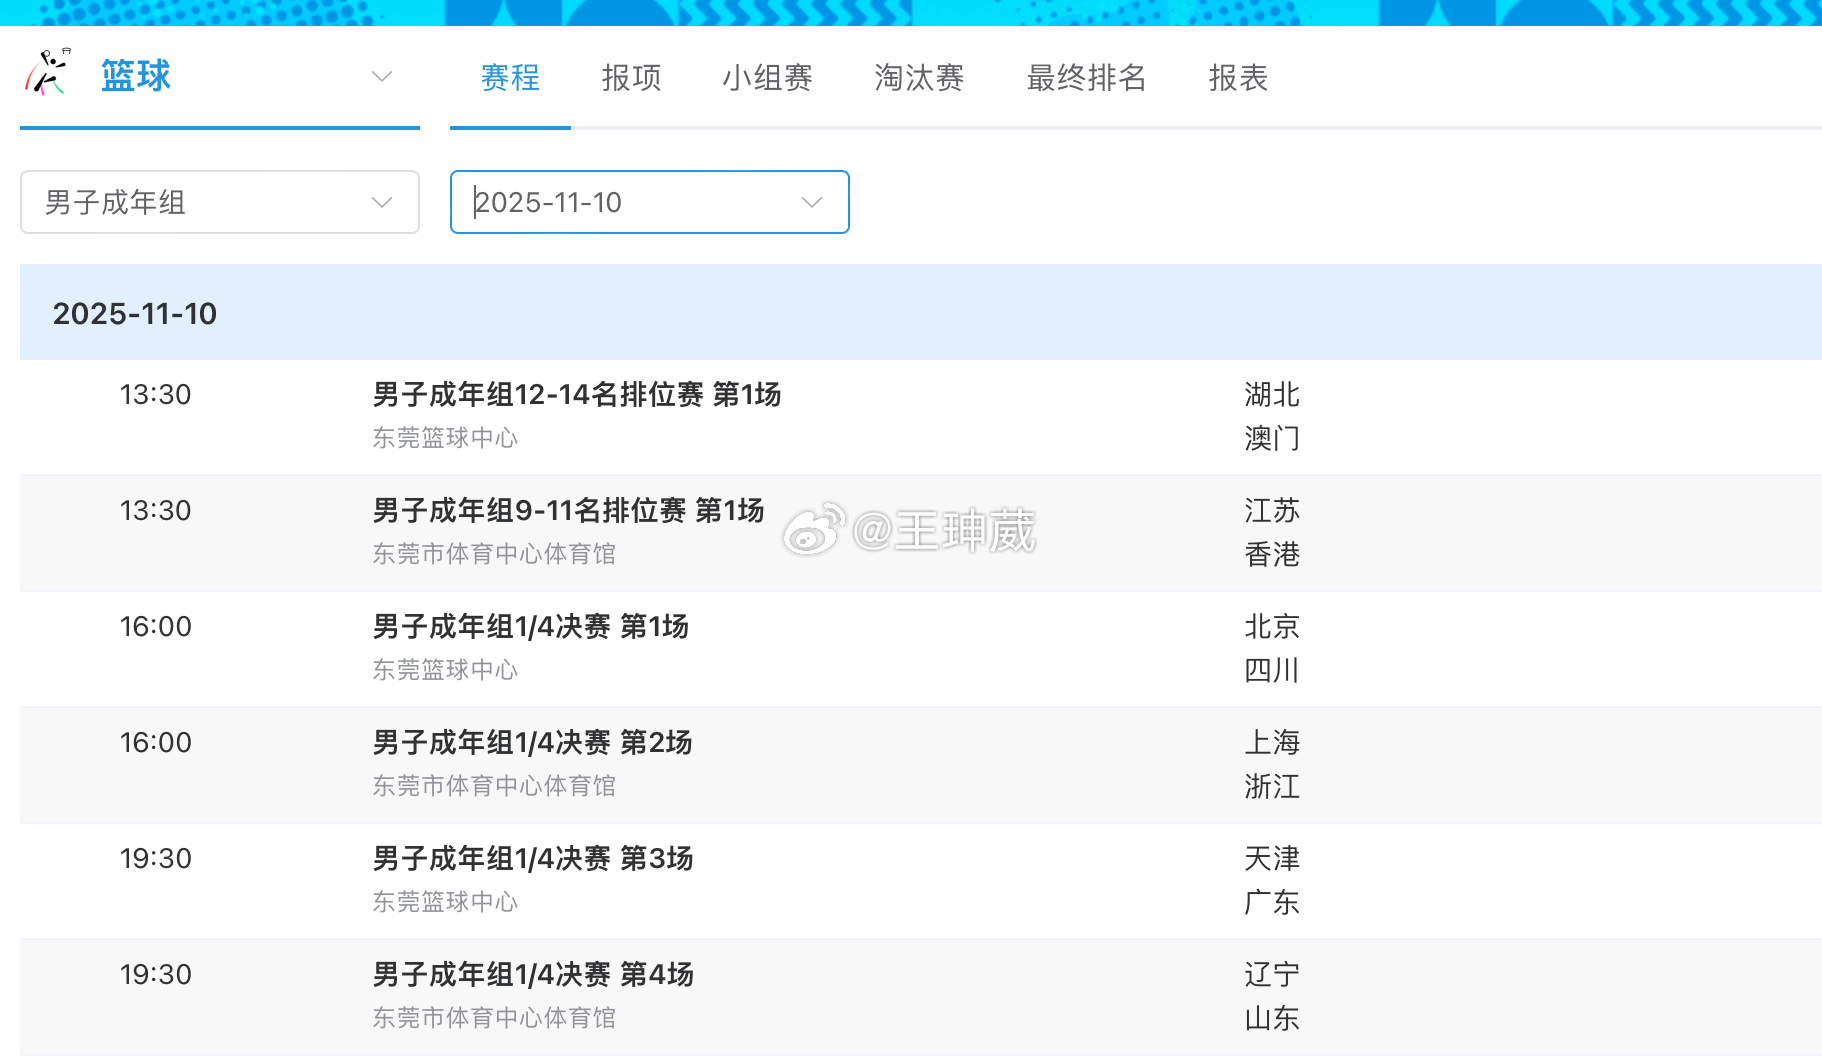Select team 北京 in quarterfinal one
This screenshot has width=1822, height=1058.
(1270, 627)
